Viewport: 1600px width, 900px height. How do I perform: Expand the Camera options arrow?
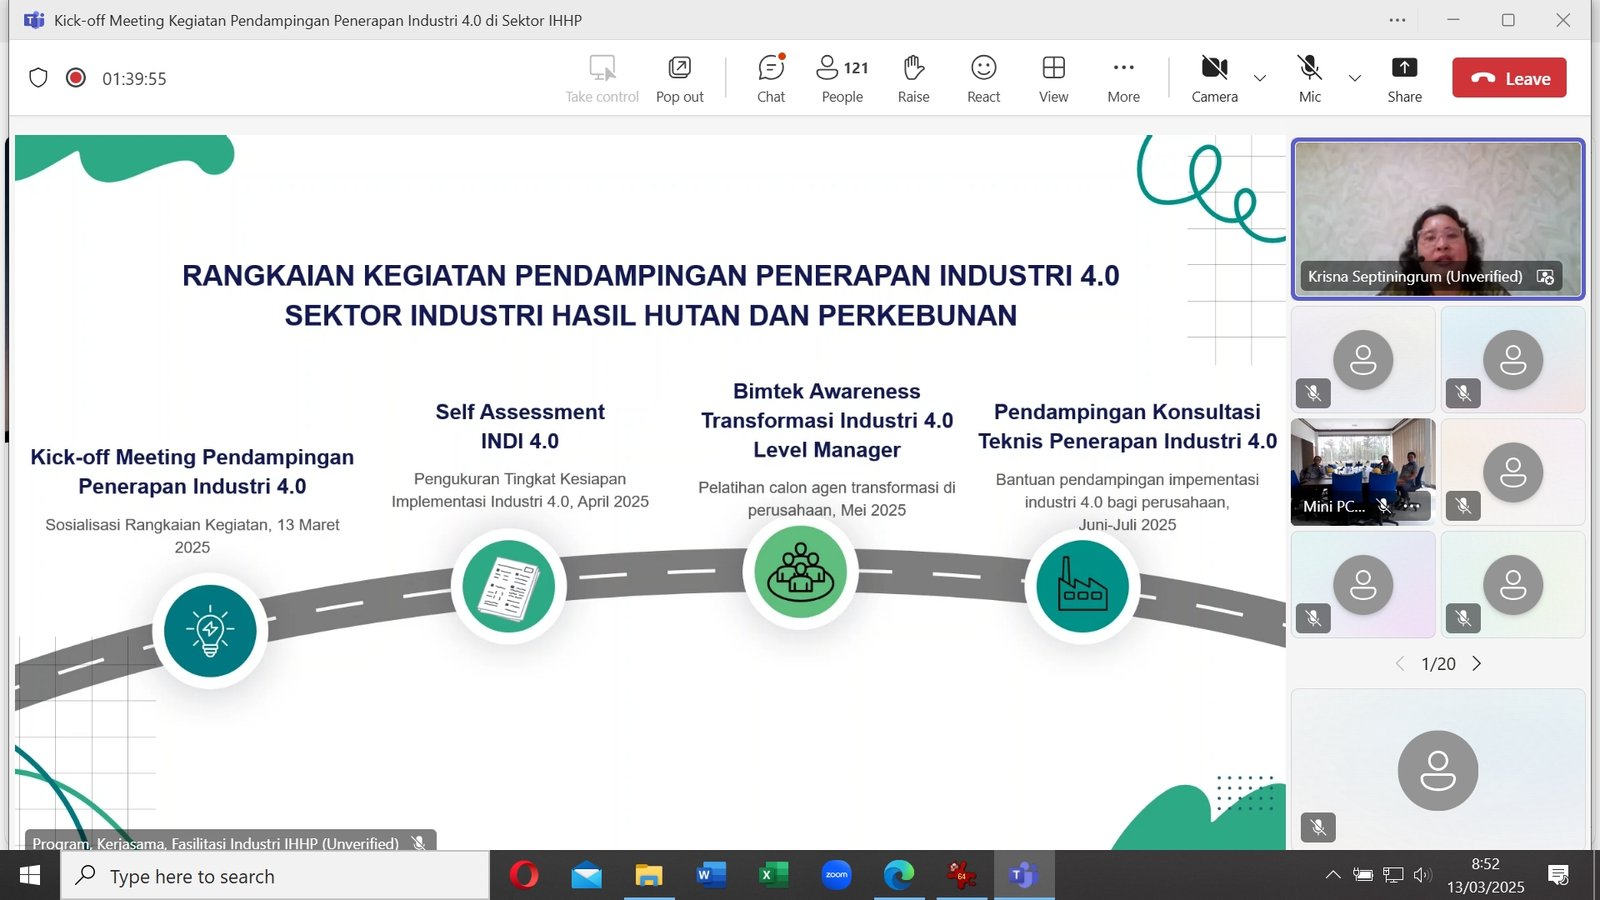[x=1260, y=78]
